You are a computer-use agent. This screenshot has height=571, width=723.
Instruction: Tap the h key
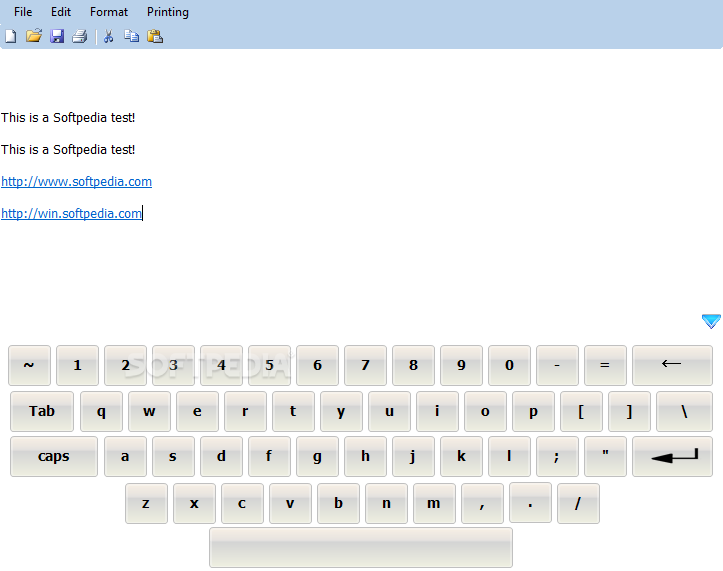366,457
